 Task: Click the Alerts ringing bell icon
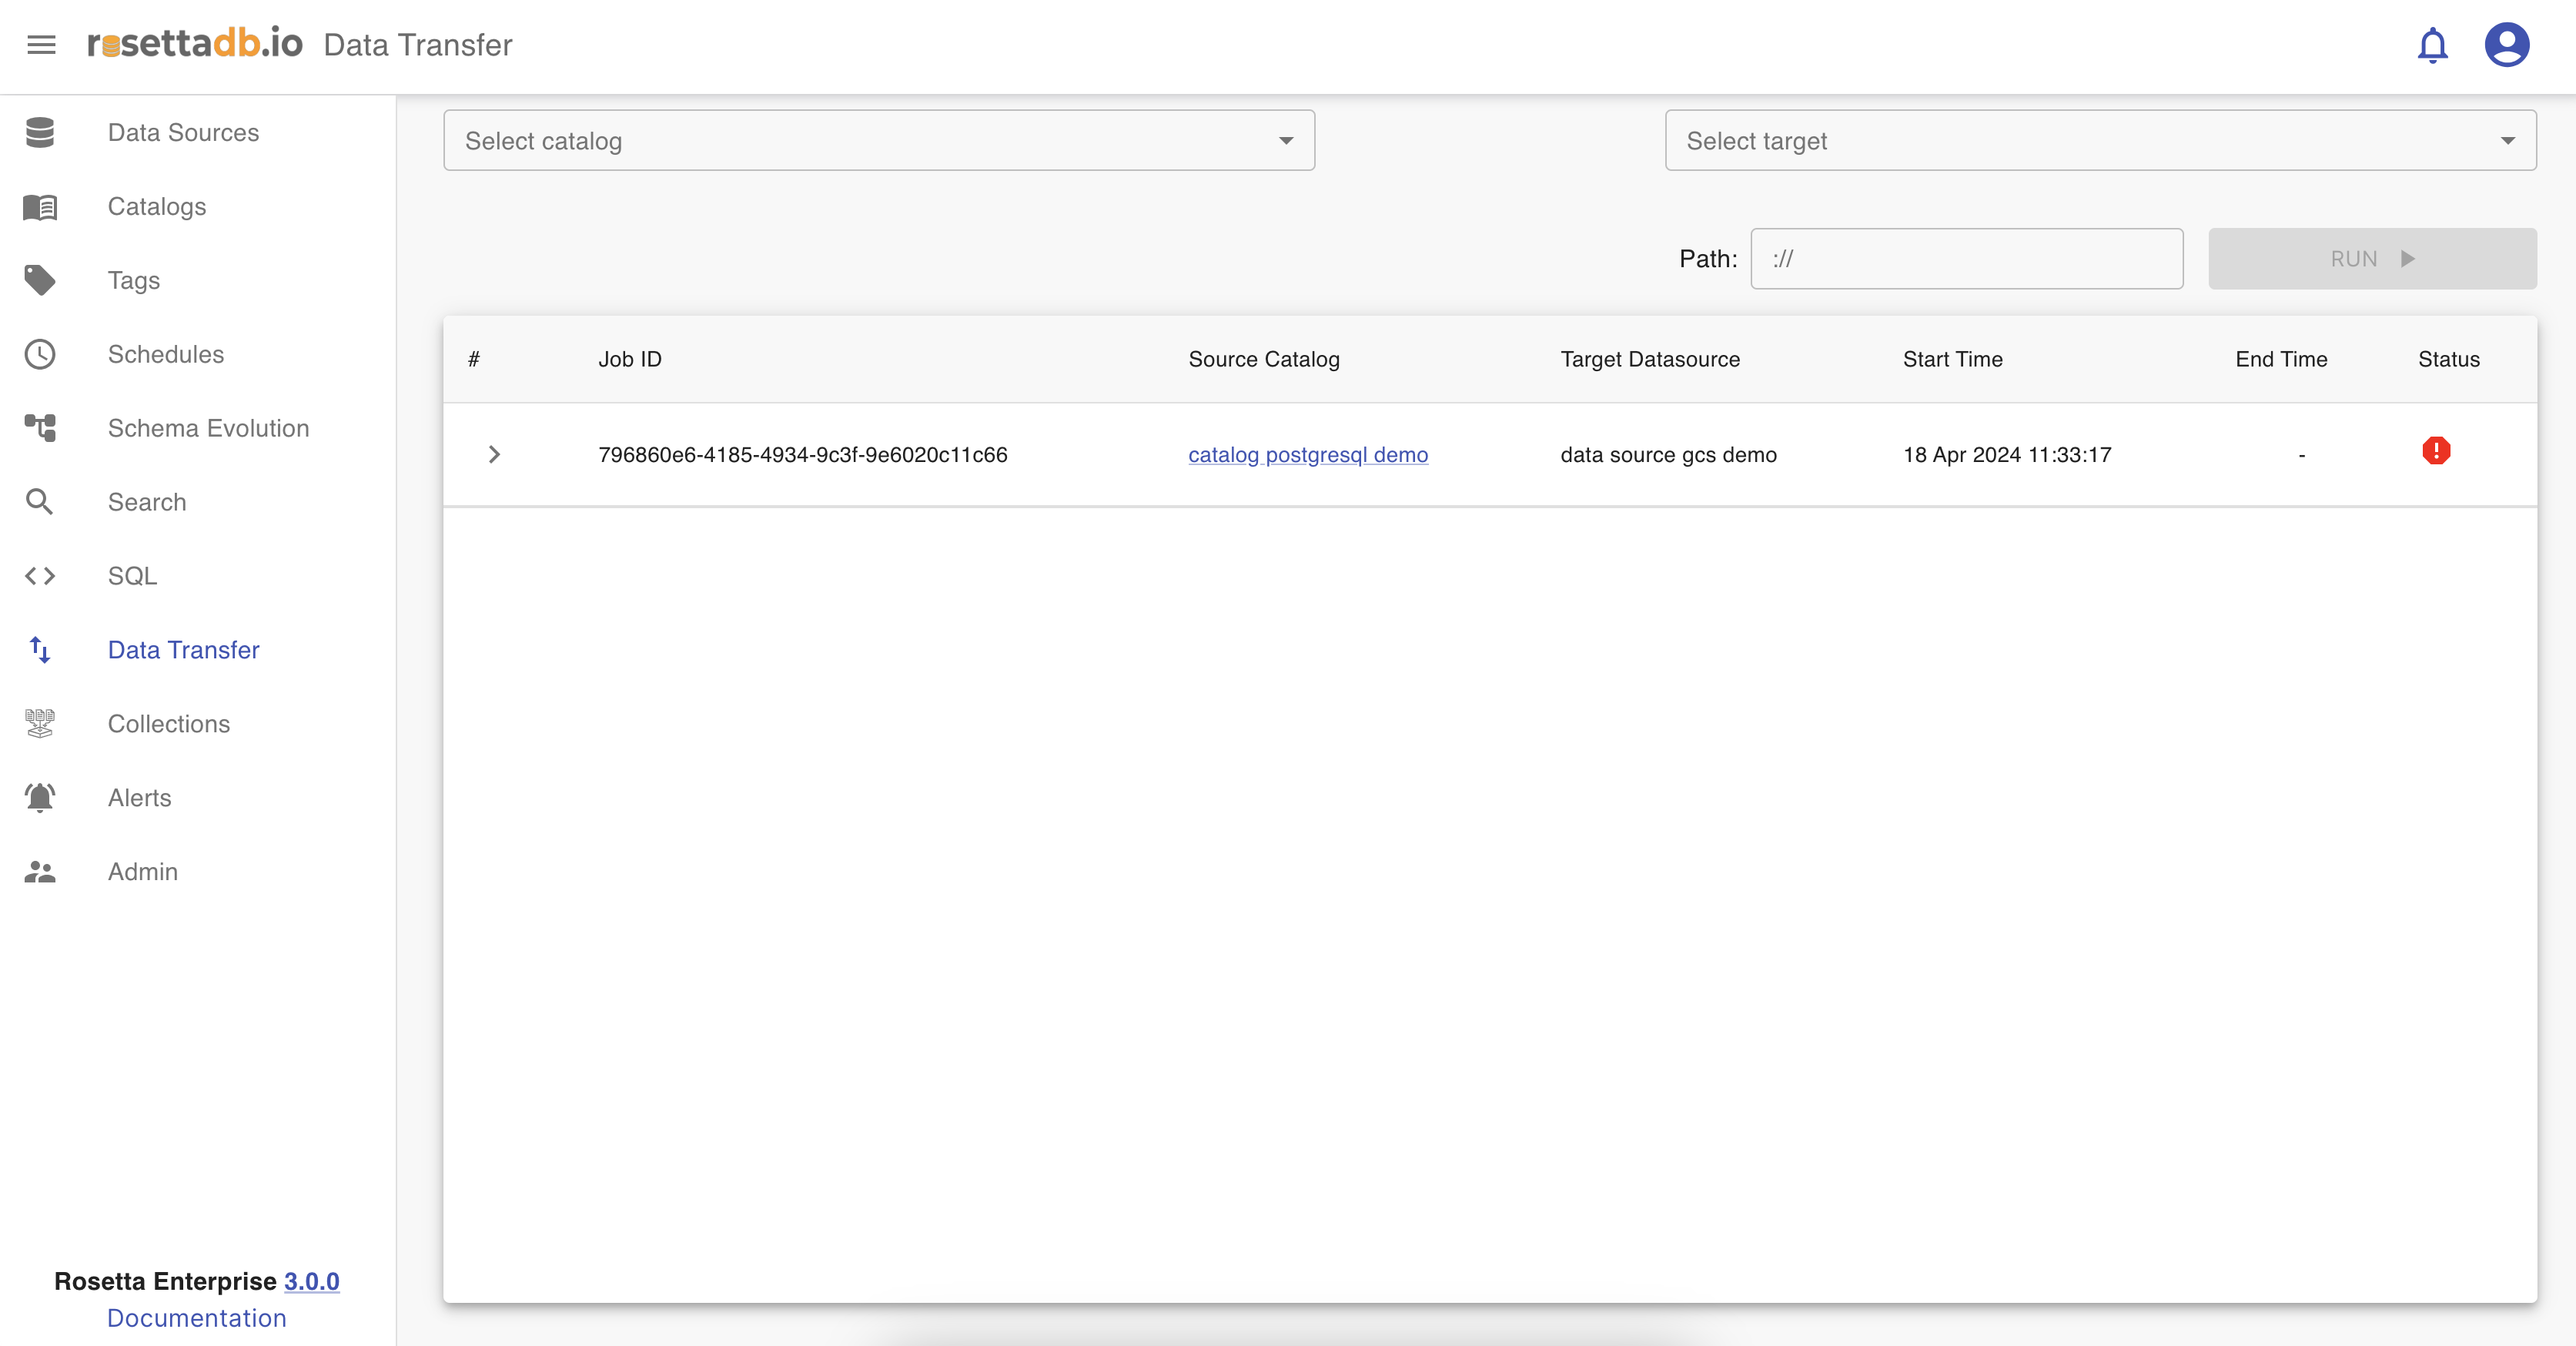[40, 798]
